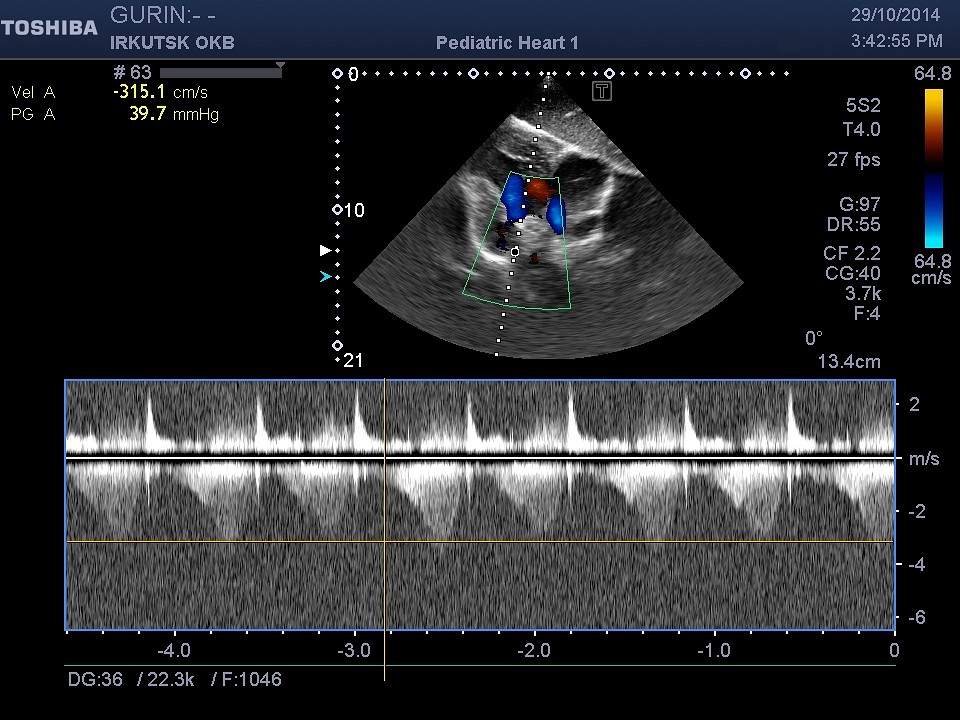The height and width of the screenshot is (720, 960).
Task: Click the Vel A measurement value -315.1
Action: pos(142,92)
